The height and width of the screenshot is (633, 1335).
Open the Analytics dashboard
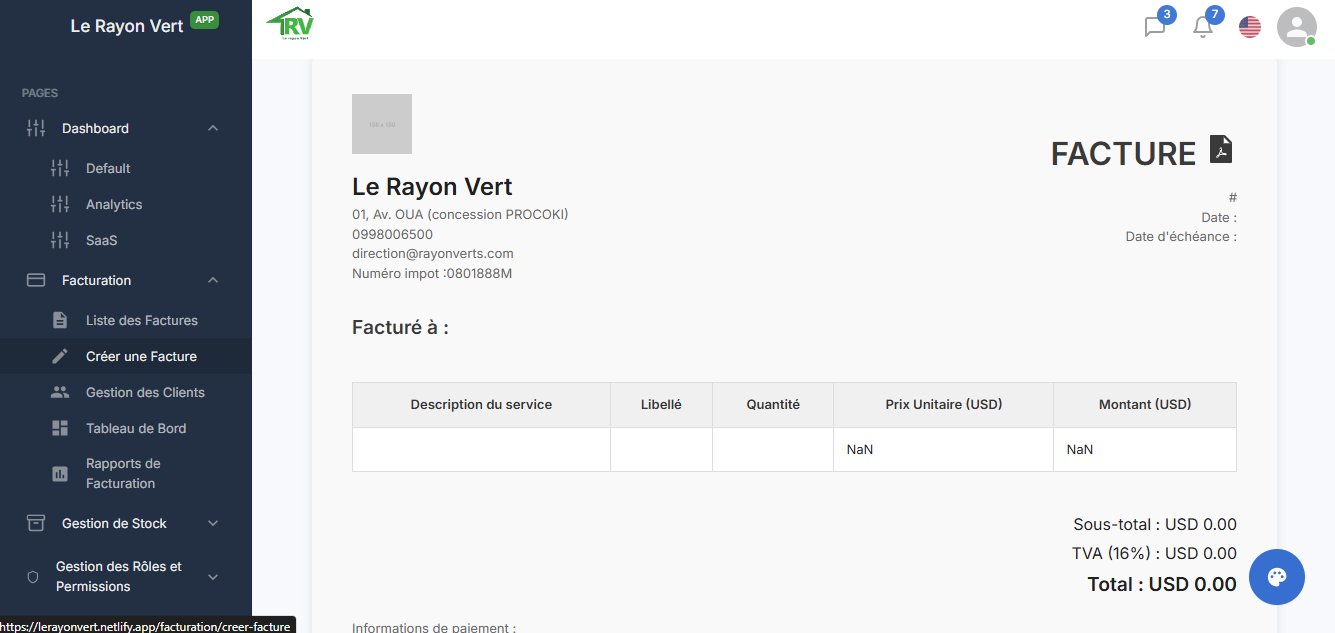tap(114, 204)
